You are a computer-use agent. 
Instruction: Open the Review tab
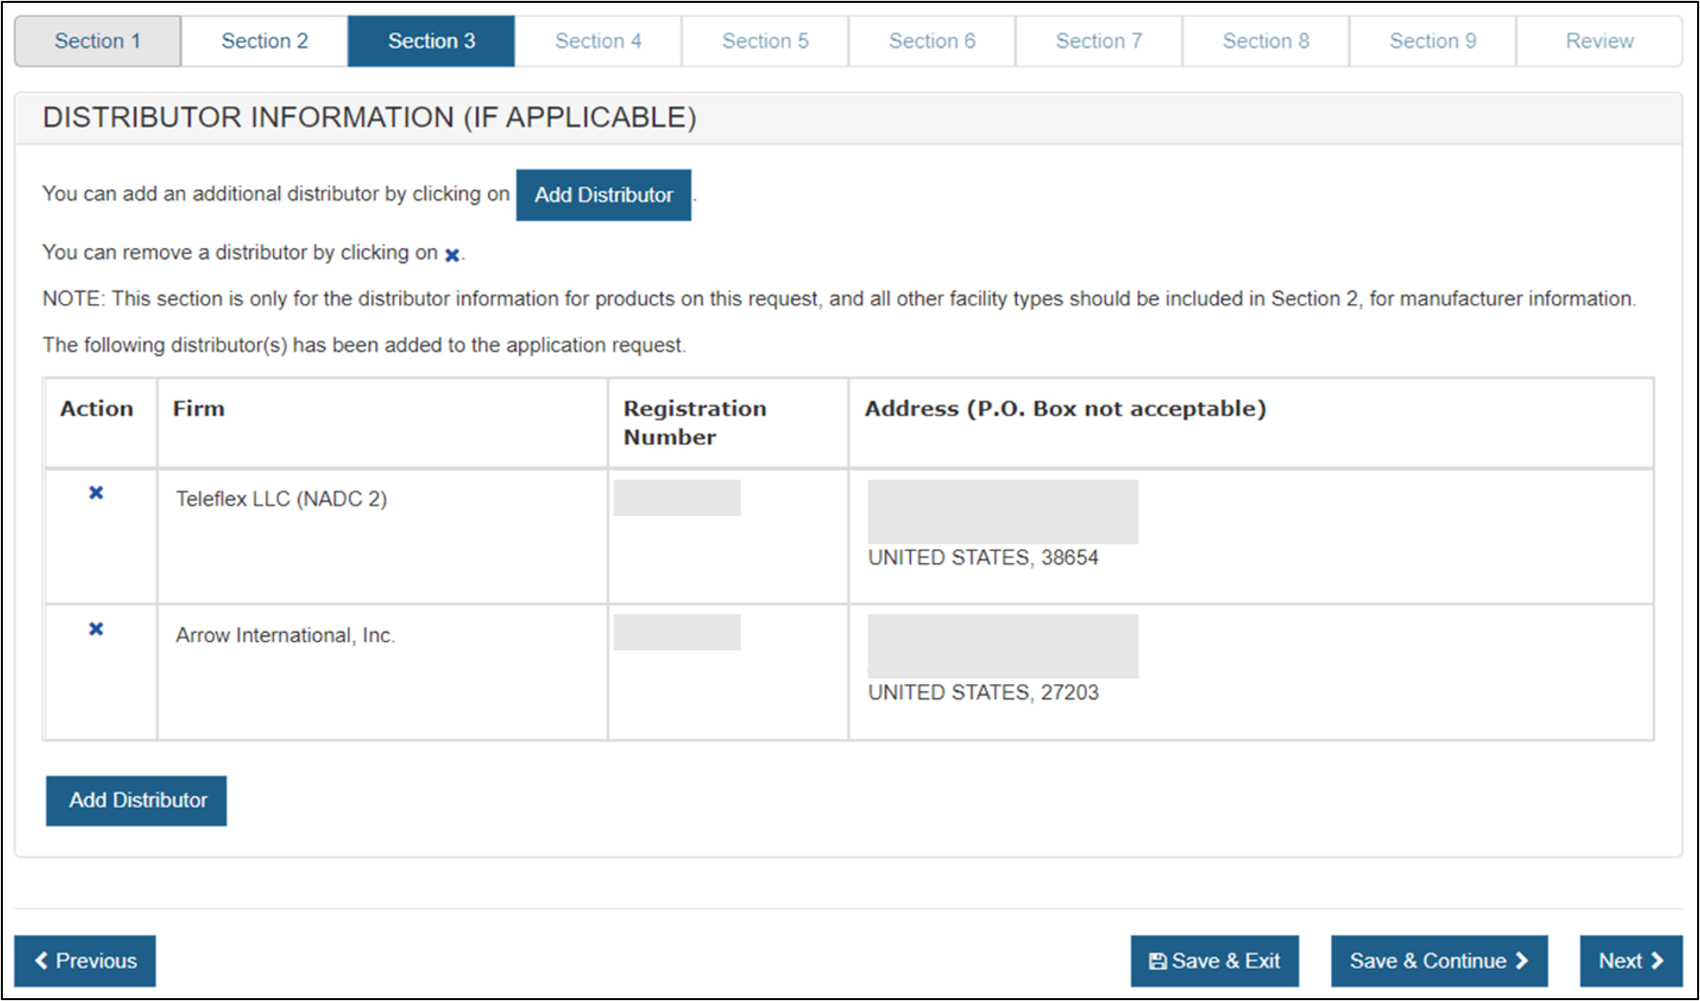1599,41
